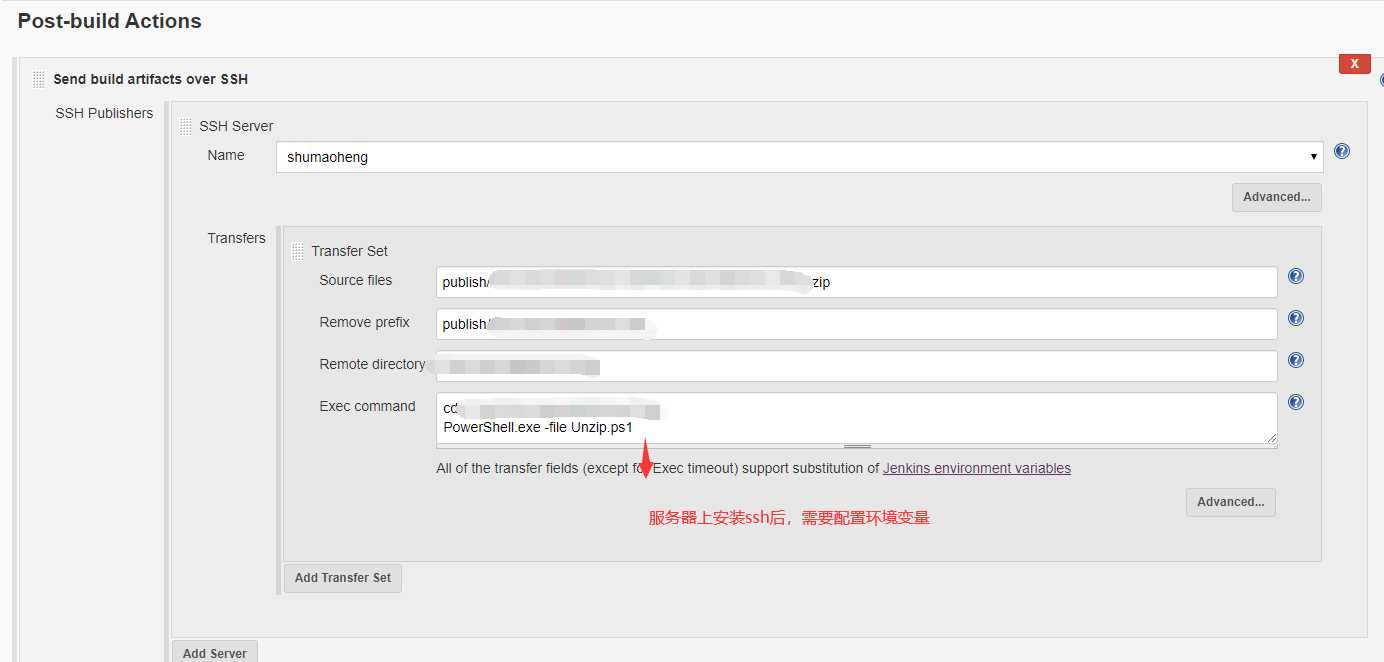The height and width of the screenshot is (662, 1384).
Task: Click the drag handle next to SSH Server
Action: tap(186, 126)
